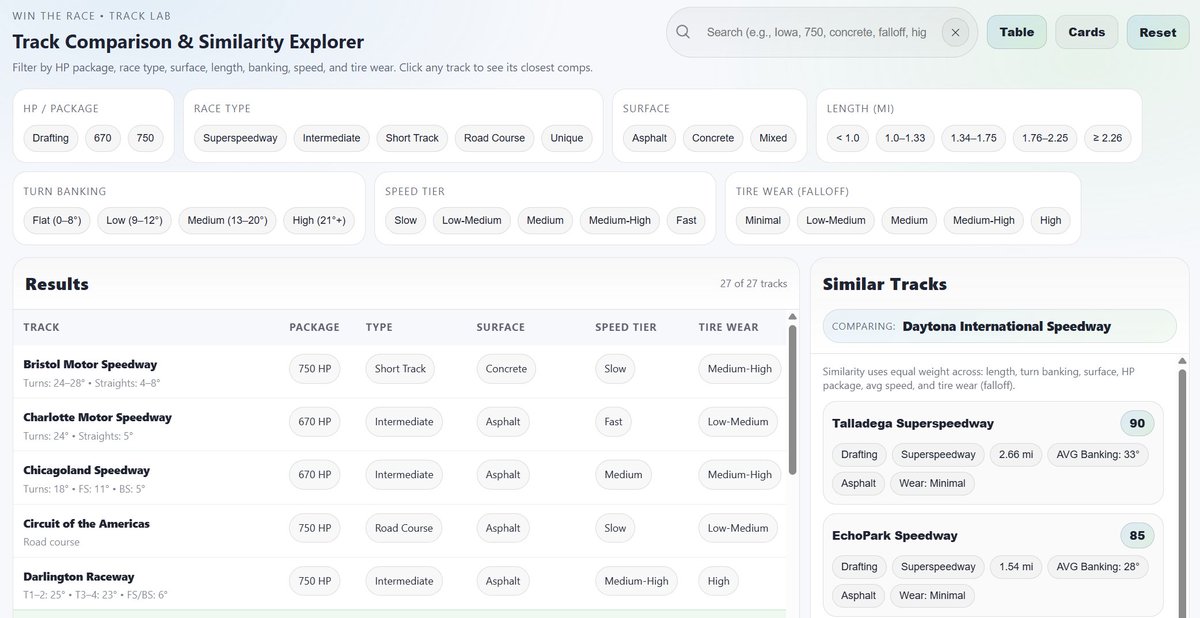Open Charlotte Motor Speedway row

[399, 425]
